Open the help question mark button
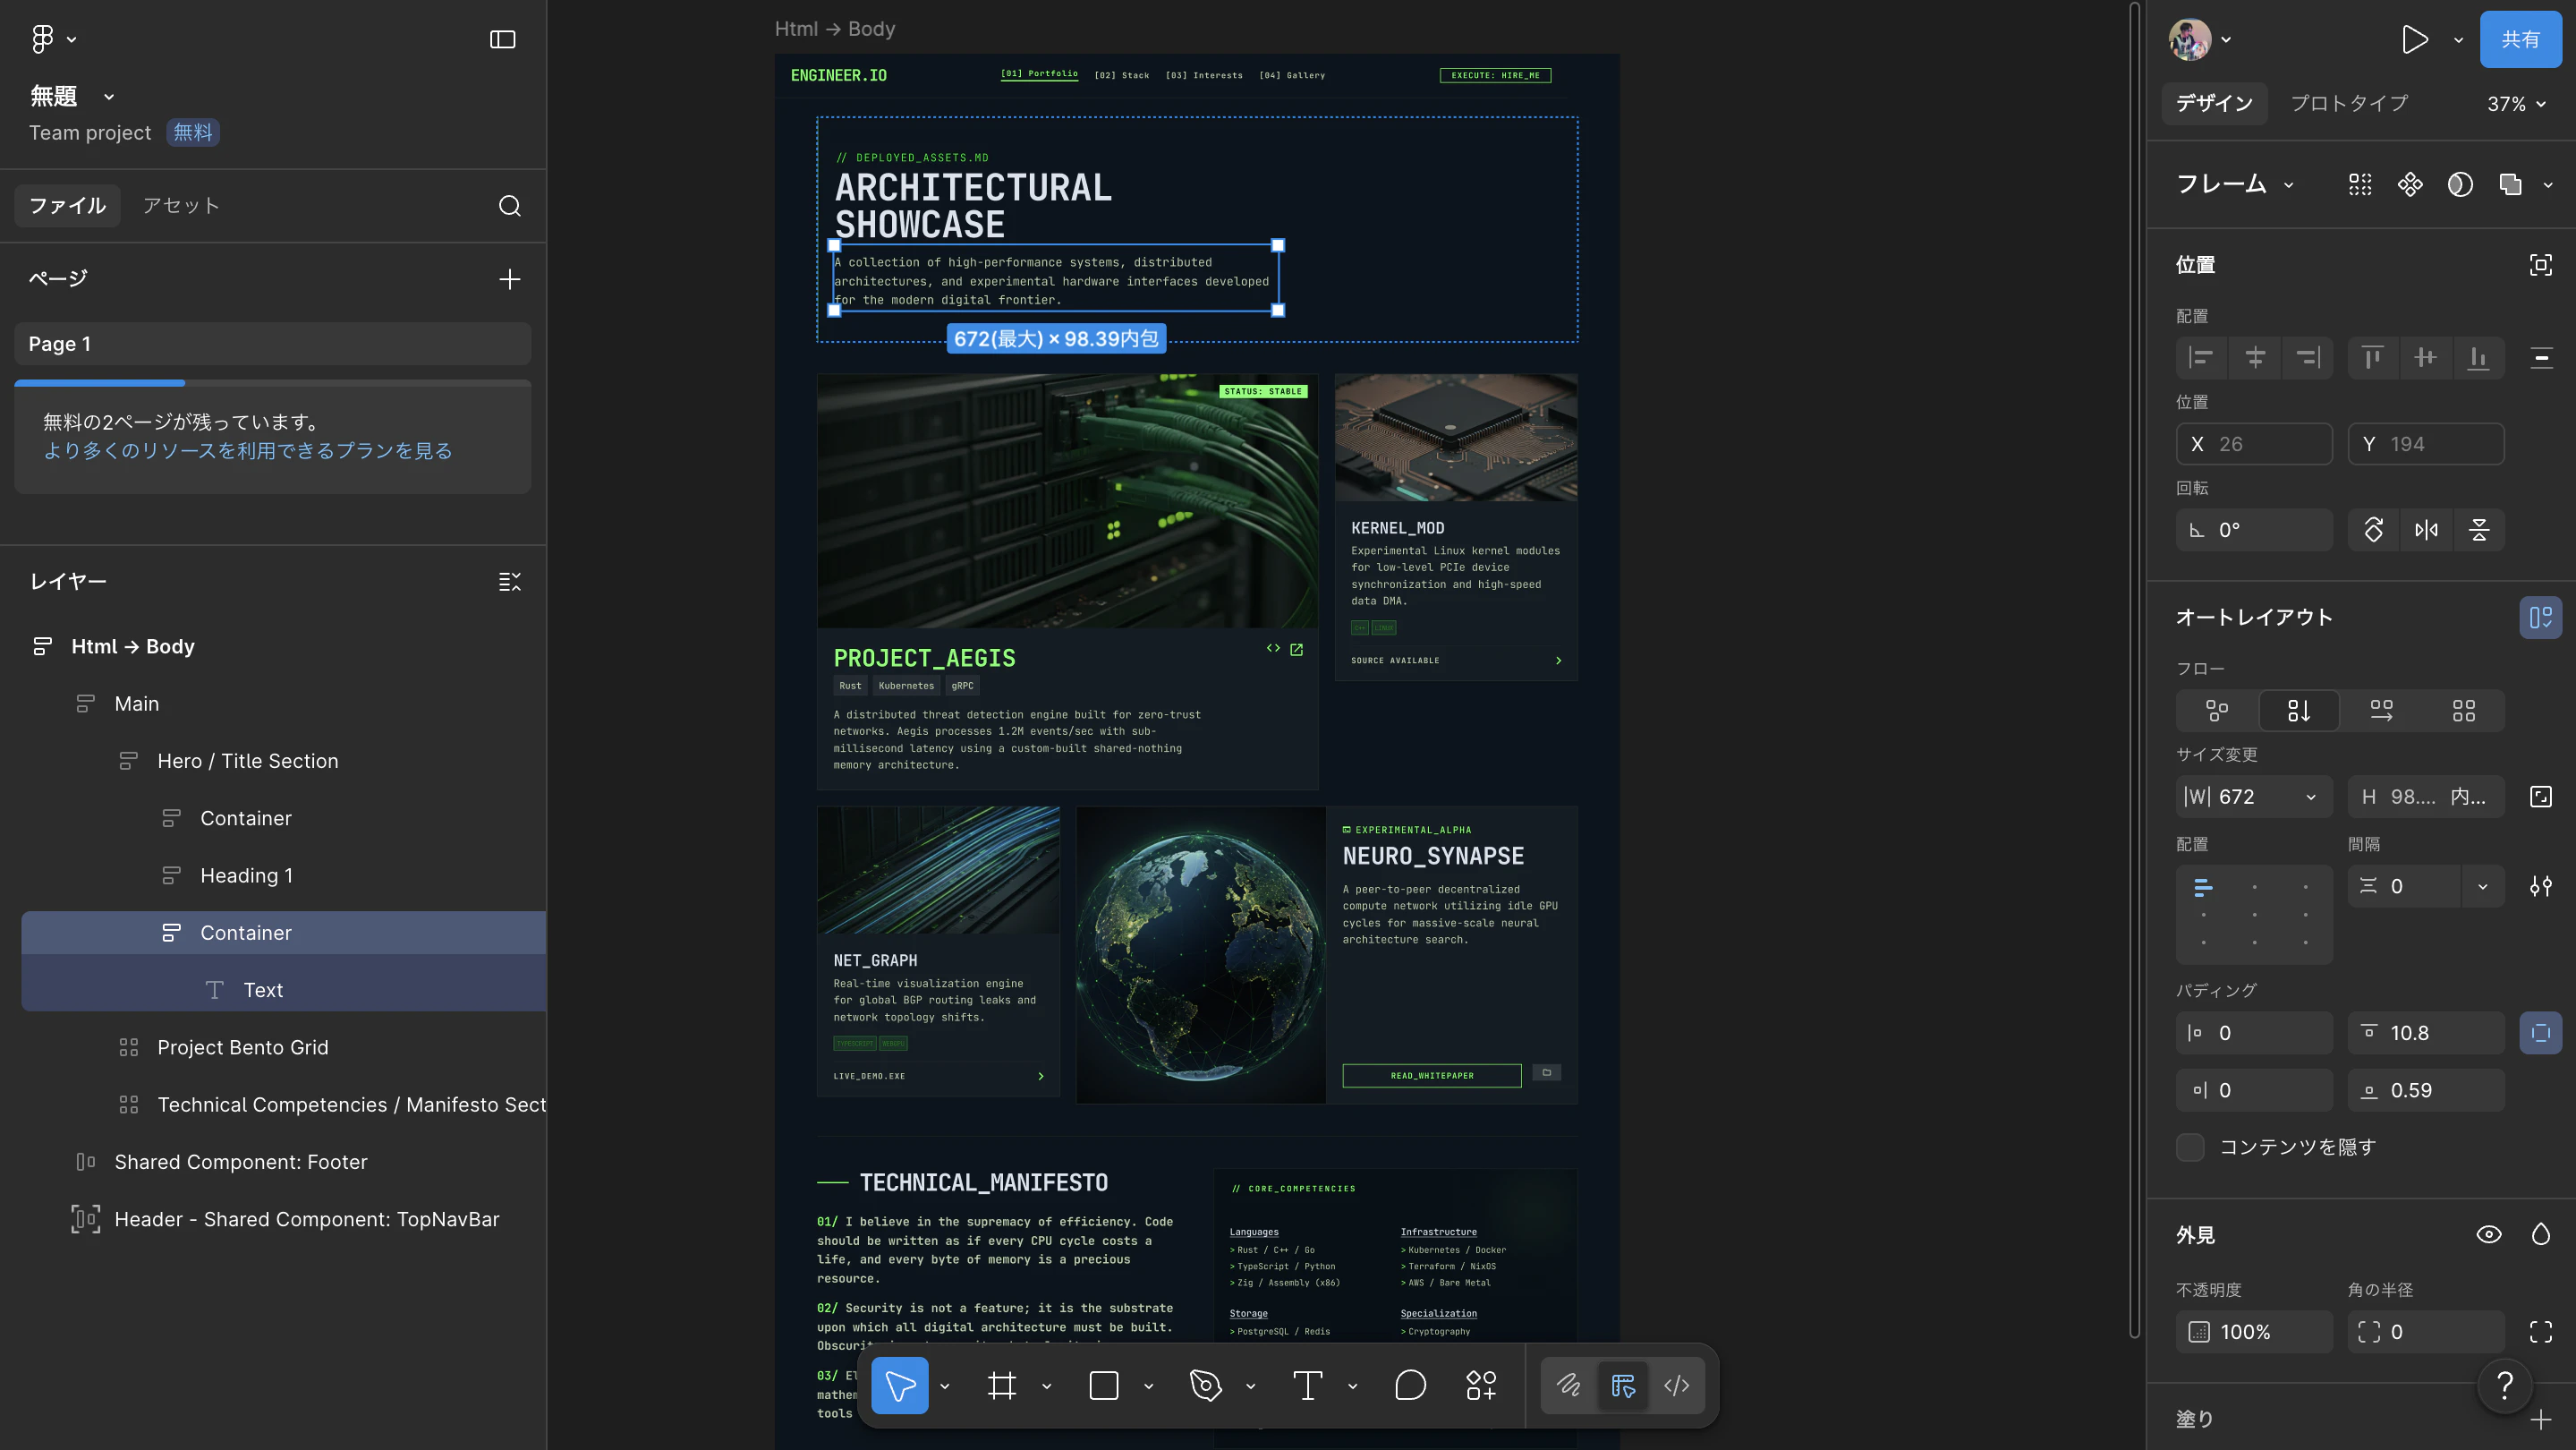 (x=2505, y=1385)
